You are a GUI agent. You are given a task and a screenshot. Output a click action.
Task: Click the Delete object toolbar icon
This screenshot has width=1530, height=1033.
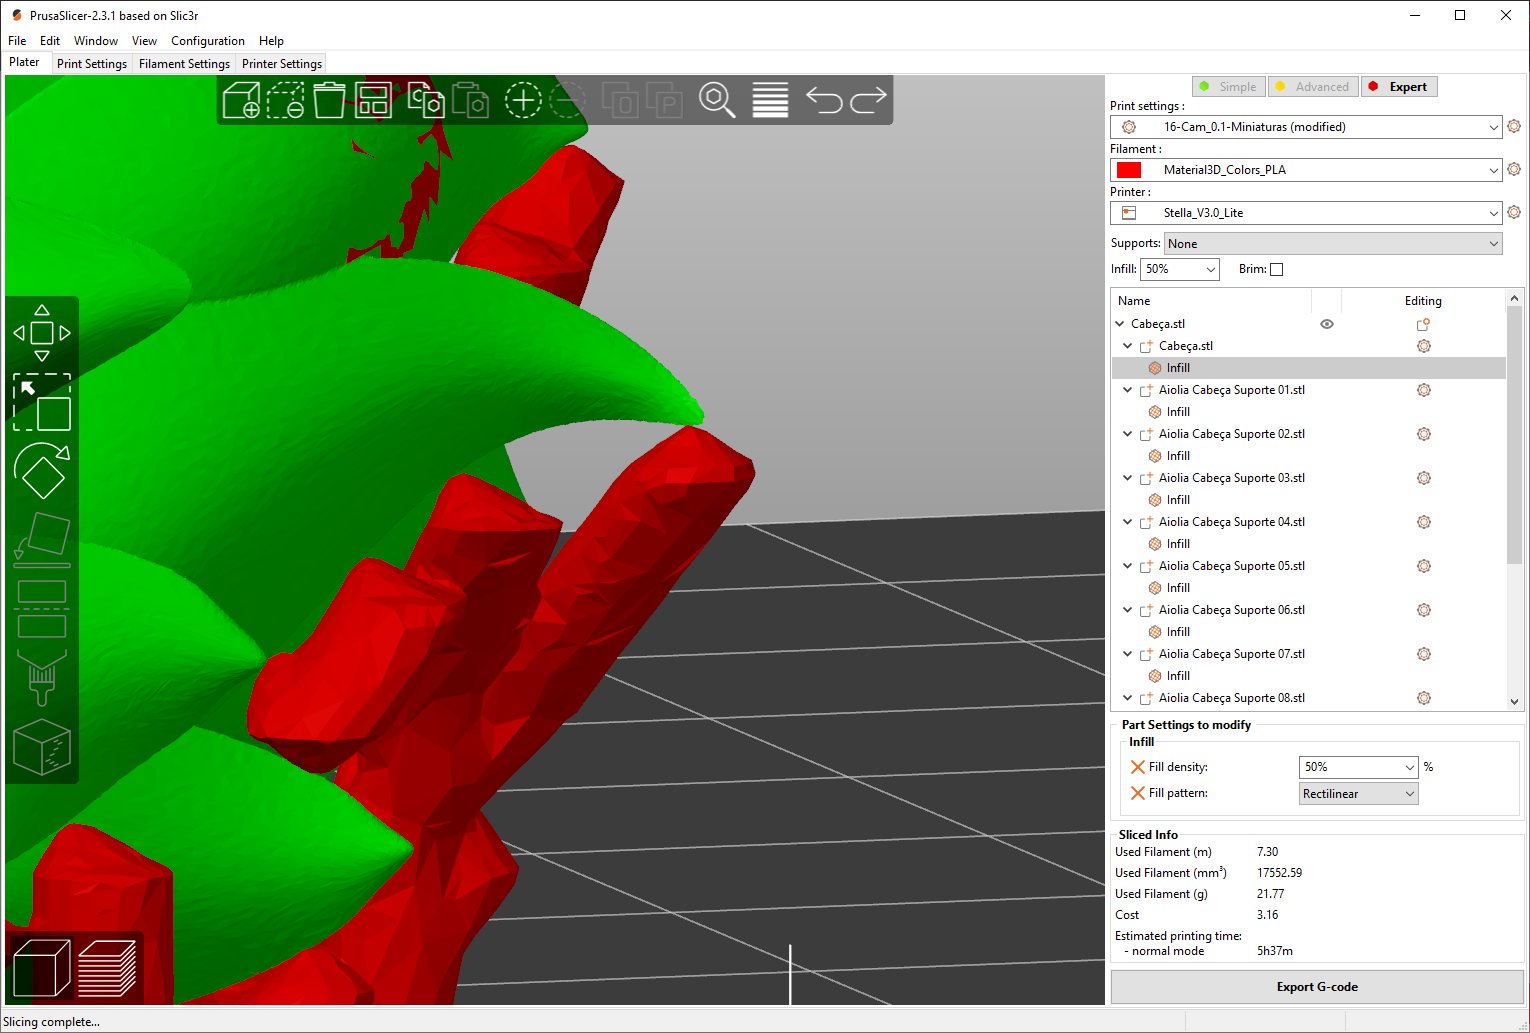coord(285,100)
